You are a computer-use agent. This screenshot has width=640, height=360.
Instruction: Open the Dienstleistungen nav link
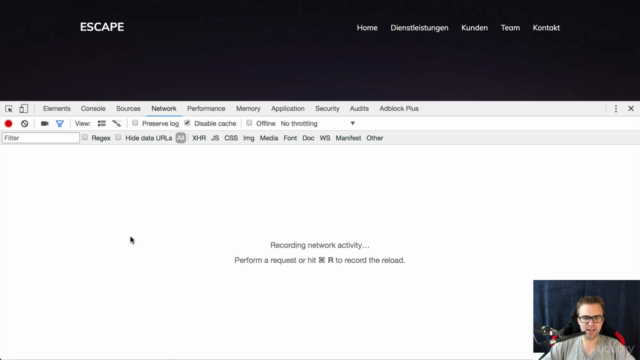coord(419,28)
